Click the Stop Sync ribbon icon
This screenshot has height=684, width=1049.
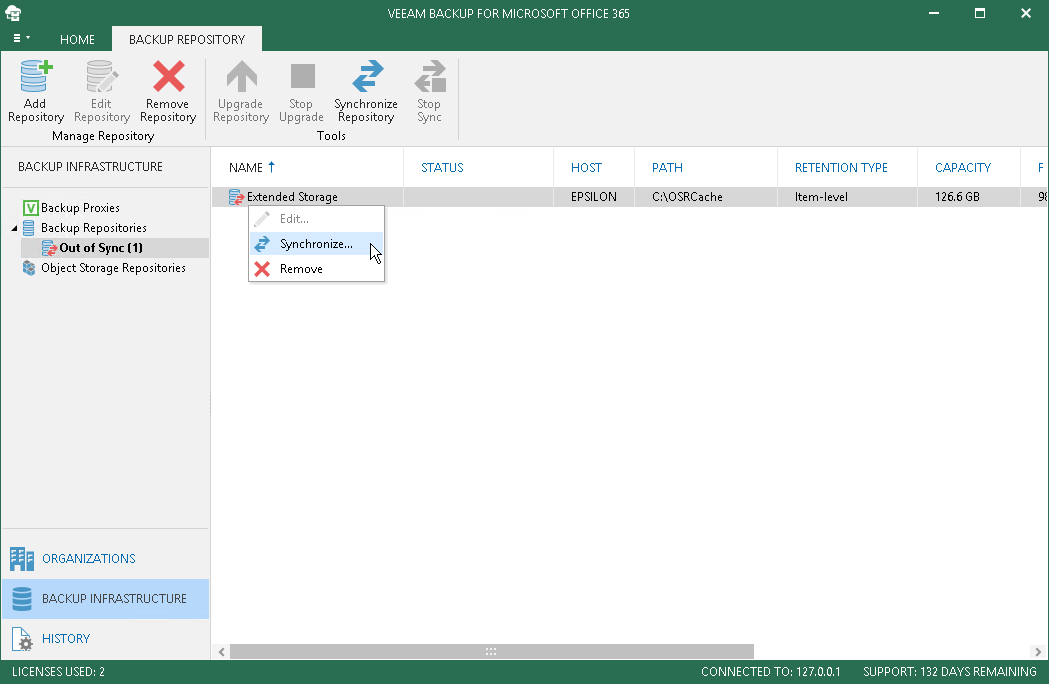(x=430, y=76)
